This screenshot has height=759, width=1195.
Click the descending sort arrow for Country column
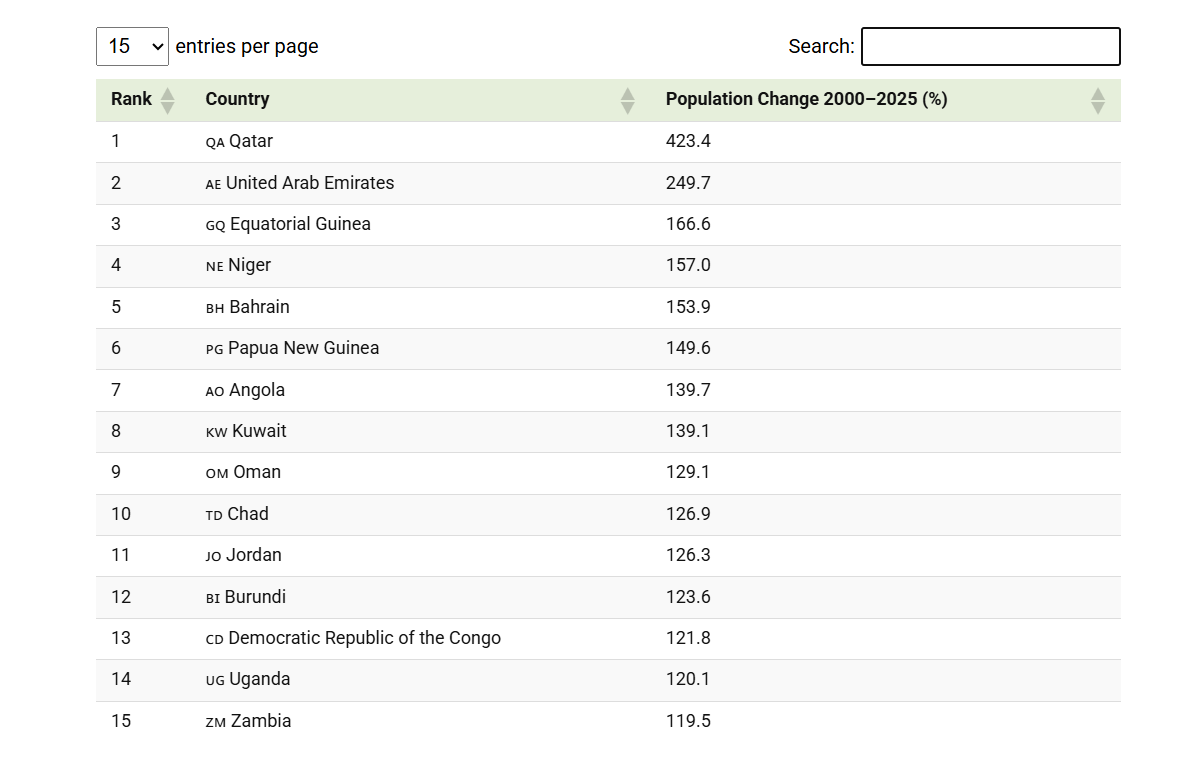pyautogui.click(x=627, y=106)
